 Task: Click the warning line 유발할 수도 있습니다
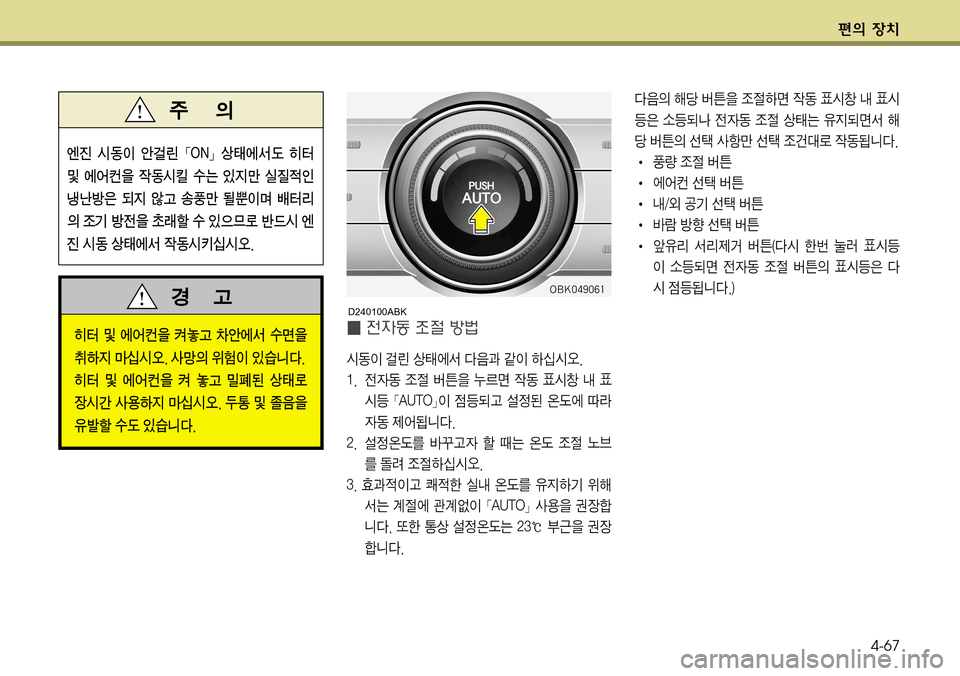(135, 425)
